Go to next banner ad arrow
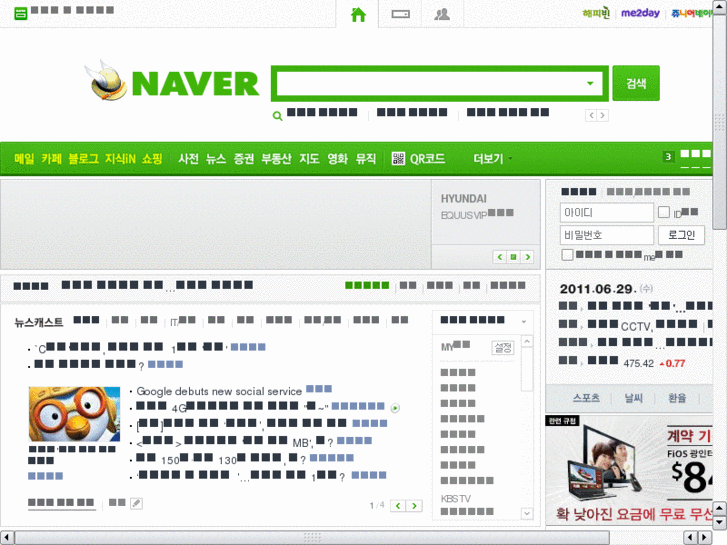The image size is (727, 545). coord(527,257)
